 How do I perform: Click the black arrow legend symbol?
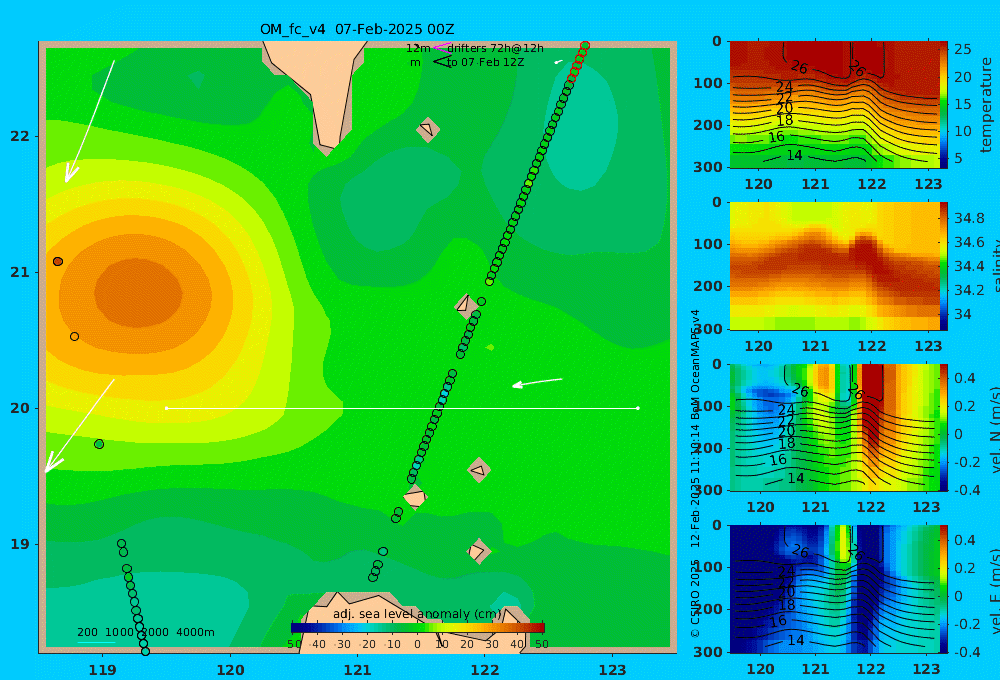click(442, 62)
